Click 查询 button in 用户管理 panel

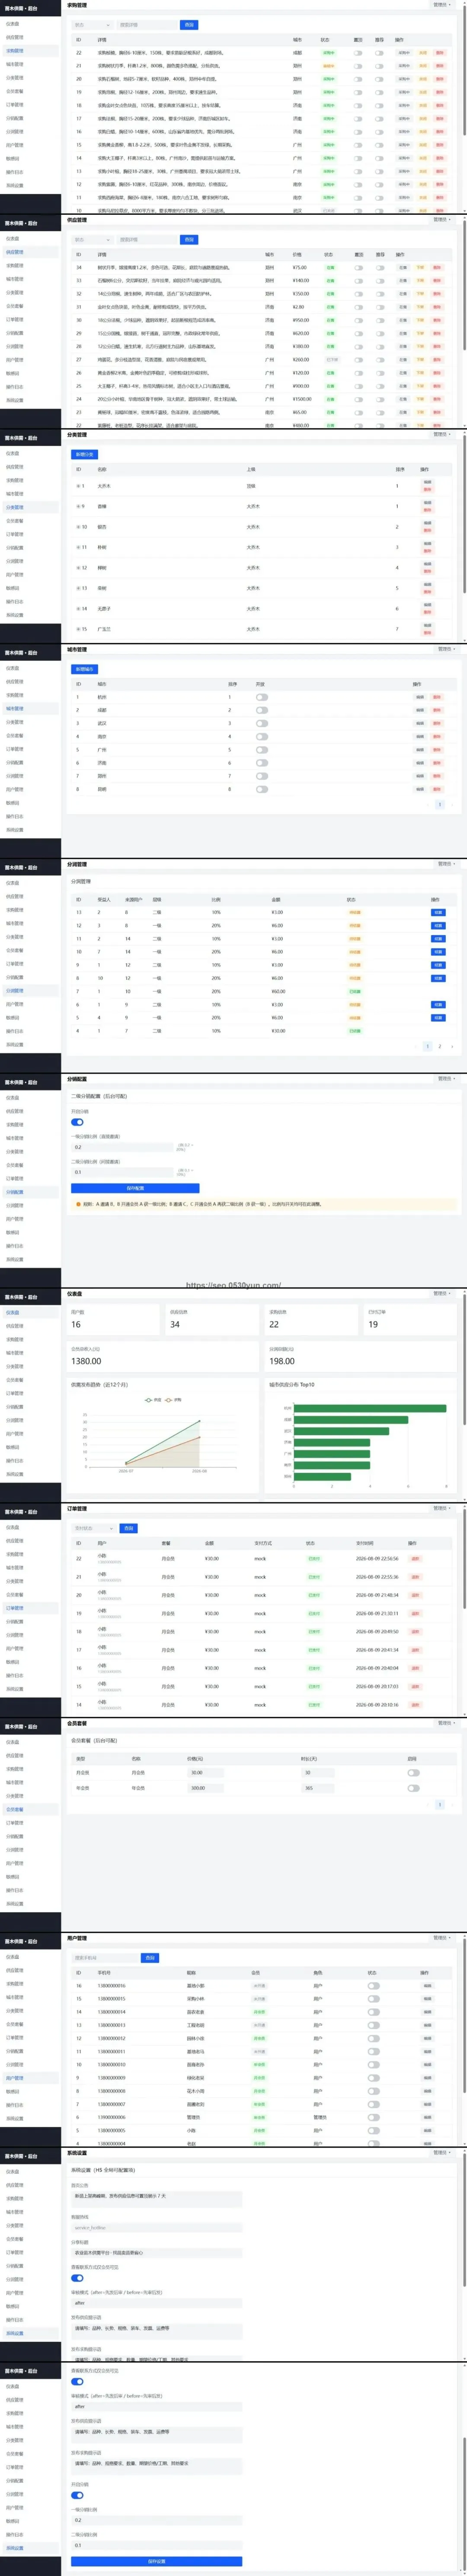tap(150, 1958)
